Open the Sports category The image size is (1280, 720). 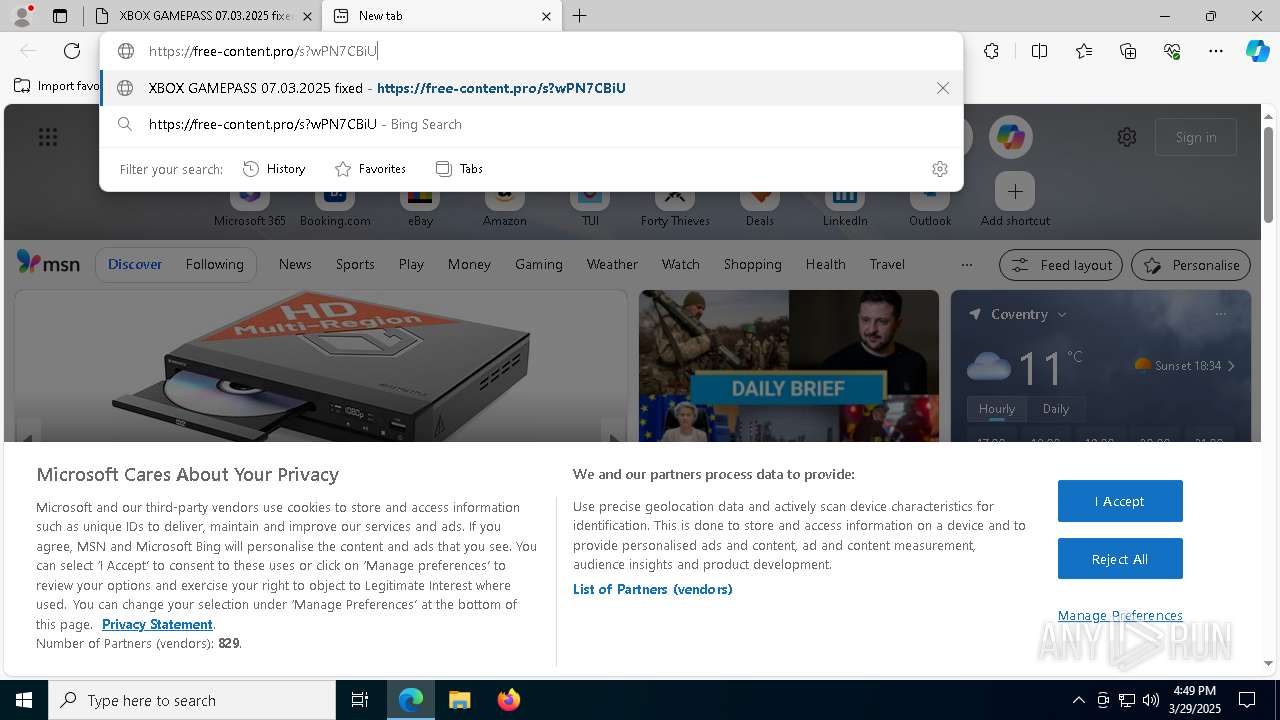coord(355,264)
